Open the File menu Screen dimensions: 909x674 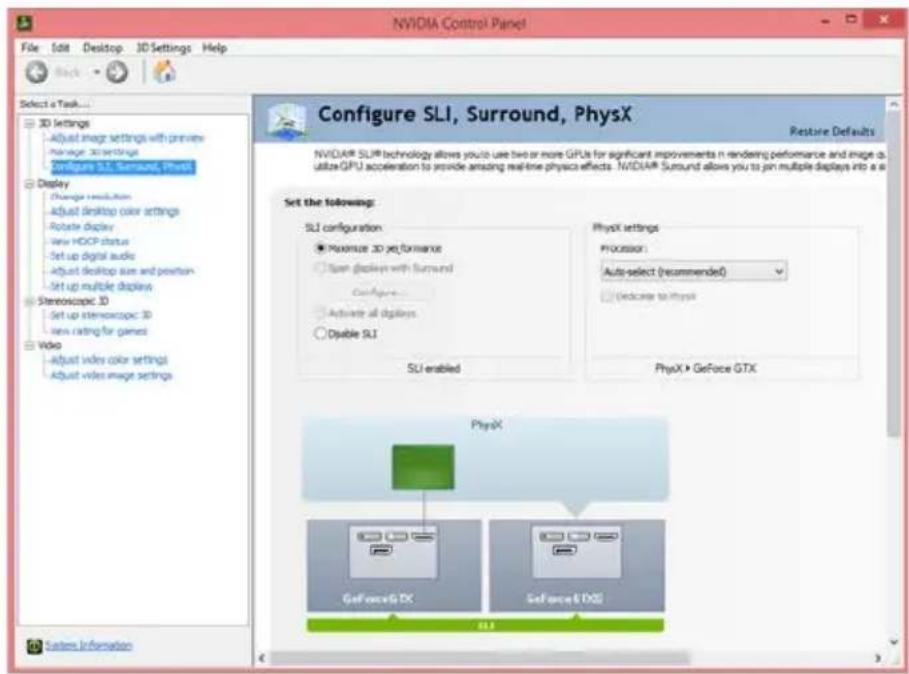30,48
